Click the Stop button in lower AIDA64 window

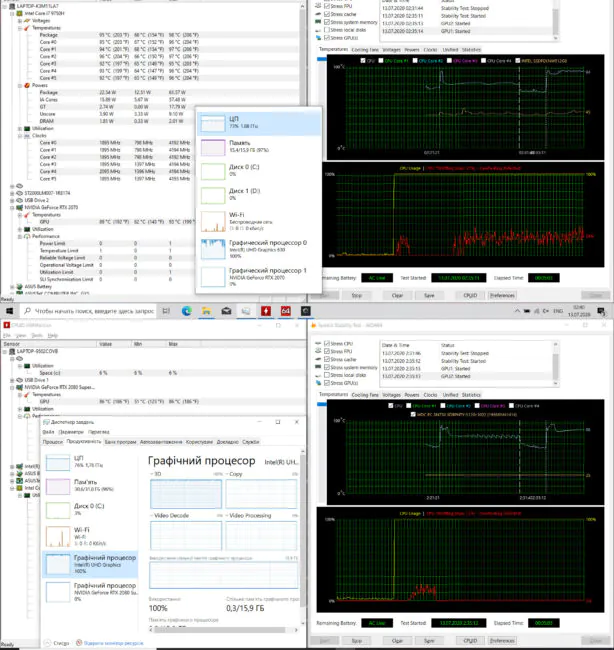(x=357, y=640)
